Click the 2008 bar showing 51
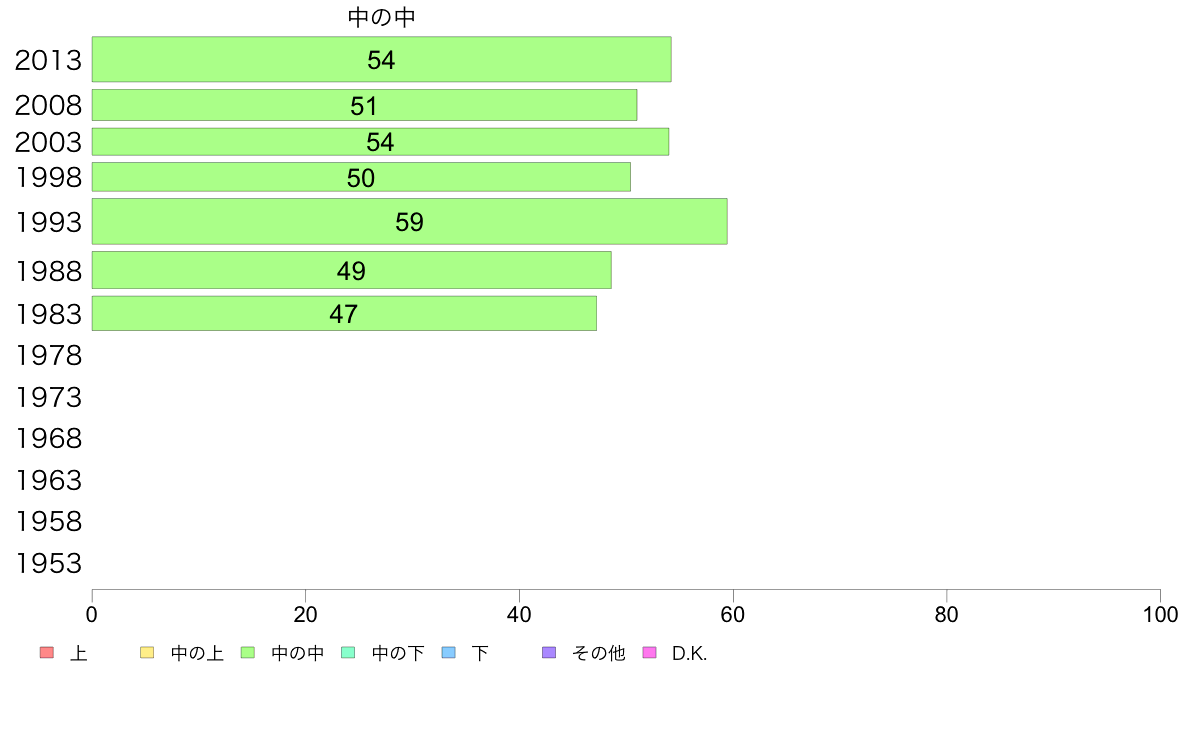The height and width of the screenshot is (736, 1188). click(364, 105)
